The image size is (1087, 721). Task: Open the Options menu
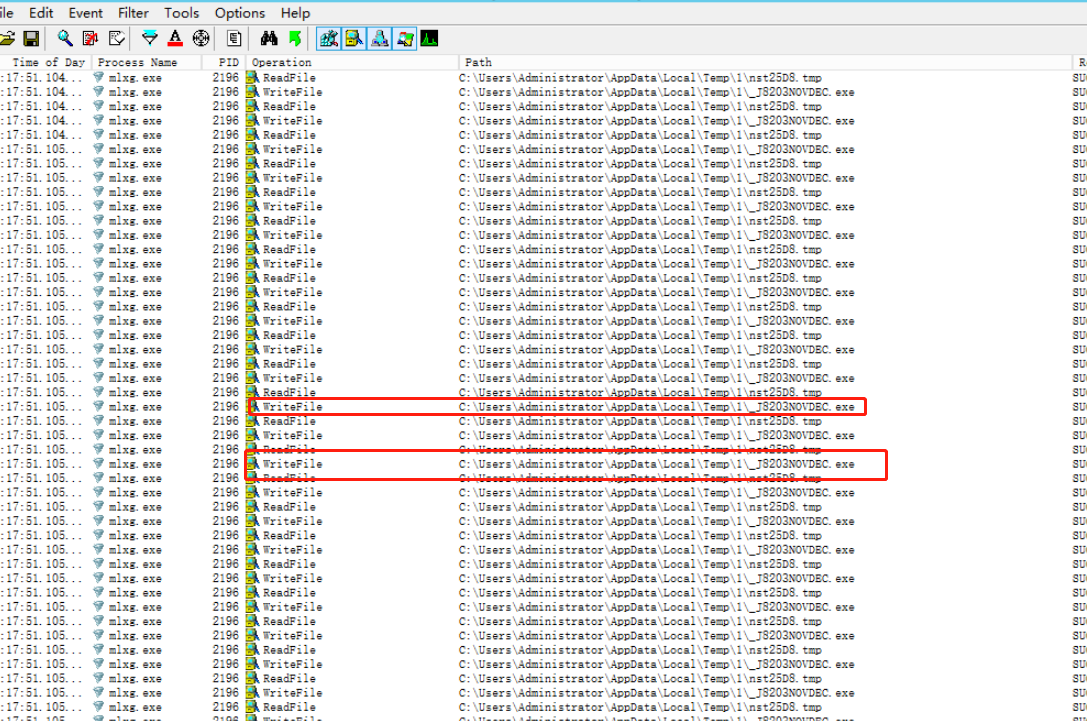(240, 13)
